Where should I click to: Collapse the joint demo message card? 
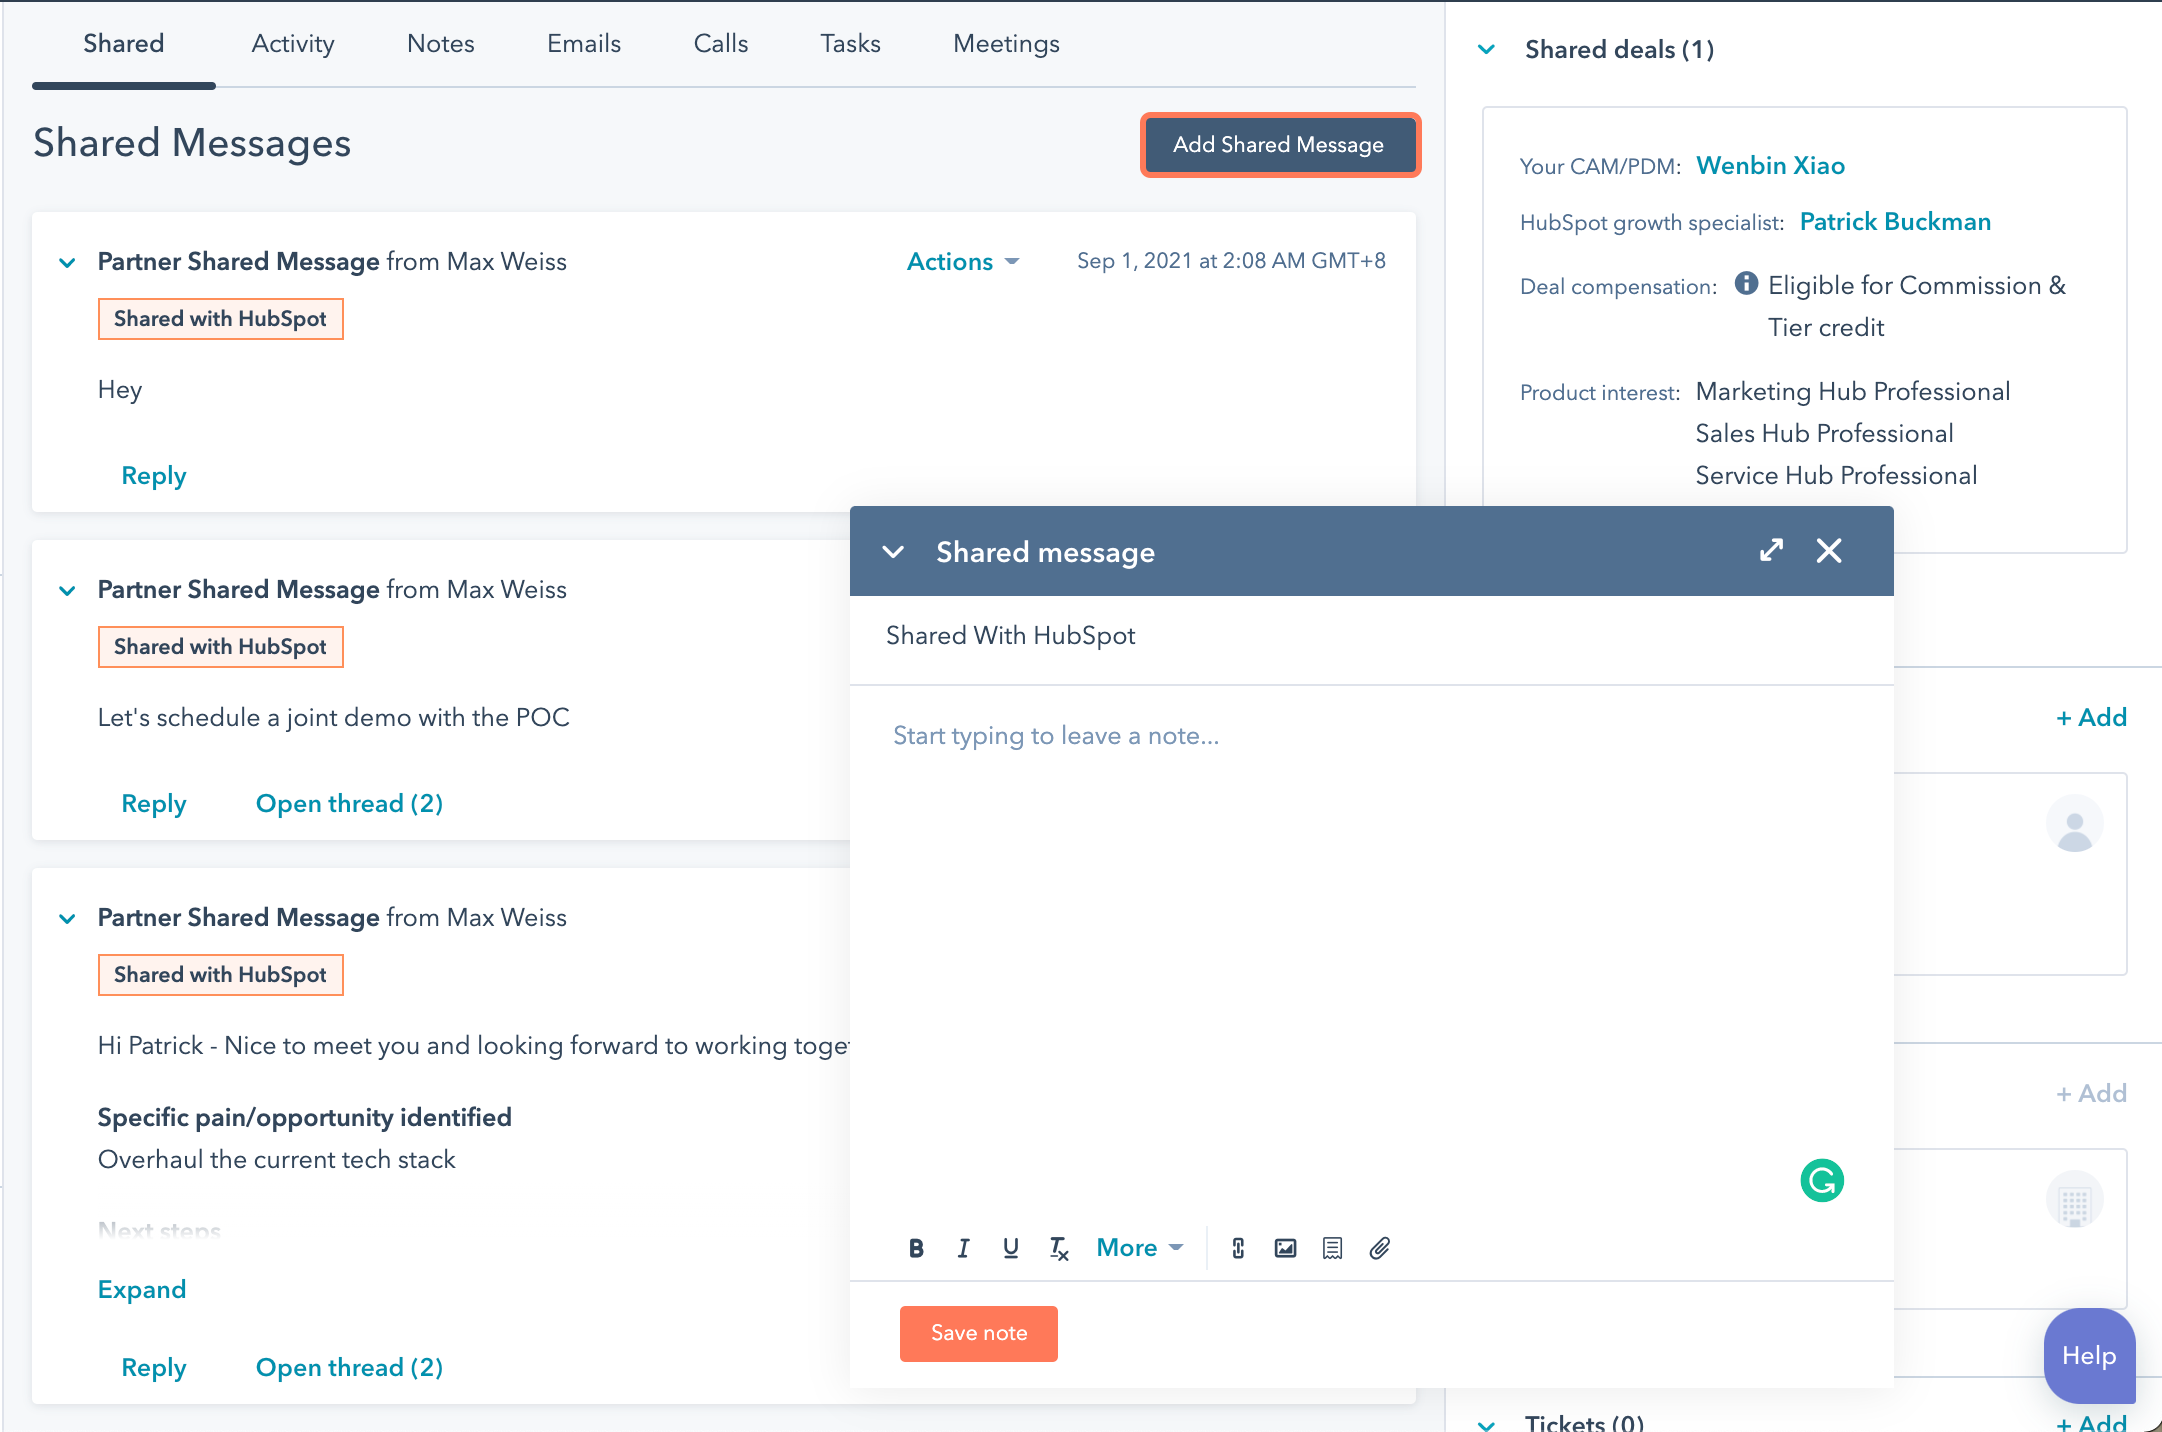point(67,591)
